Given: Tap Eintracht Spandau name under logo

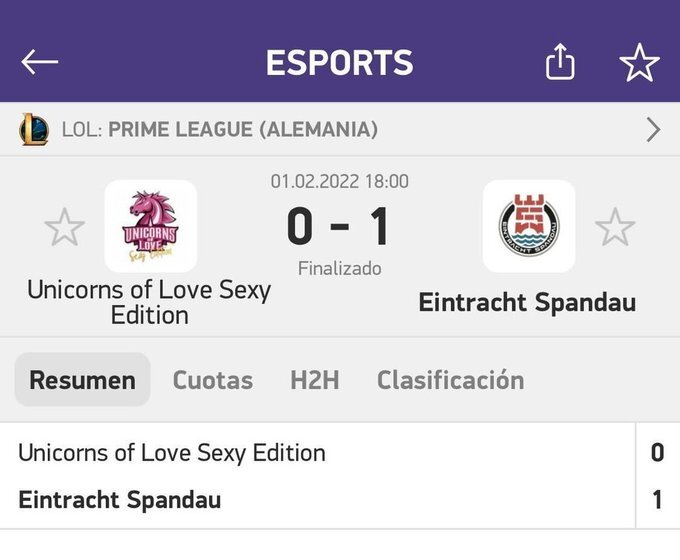Looking at the screenshot, I should coord(527,302).
